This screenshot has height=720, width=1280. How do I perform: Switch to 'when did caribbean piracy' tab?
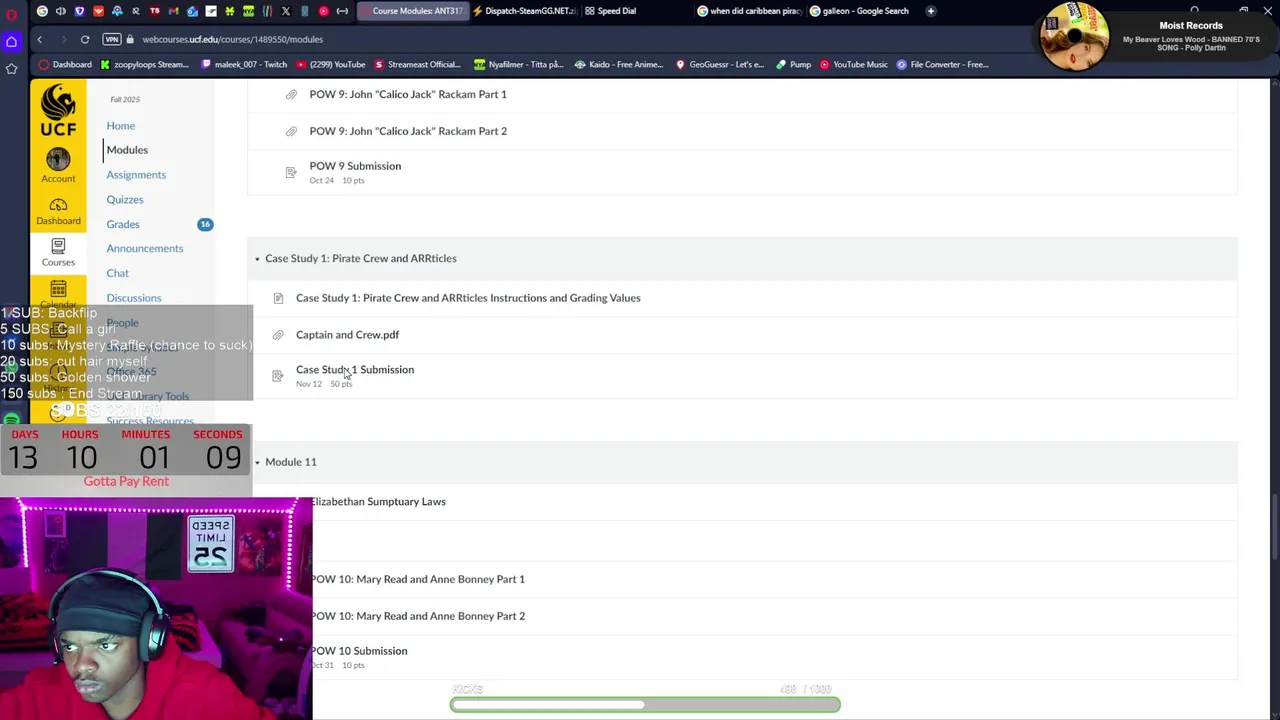pyautogui.click(x=749, y=11)
